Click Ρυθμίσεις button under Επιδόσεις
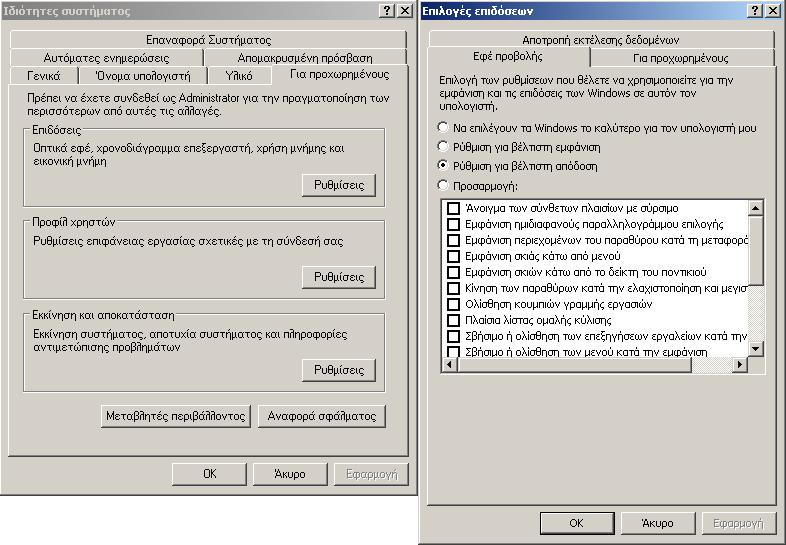Image resolution: width=786 pixels, height=545 pixels. coord(339,185)
